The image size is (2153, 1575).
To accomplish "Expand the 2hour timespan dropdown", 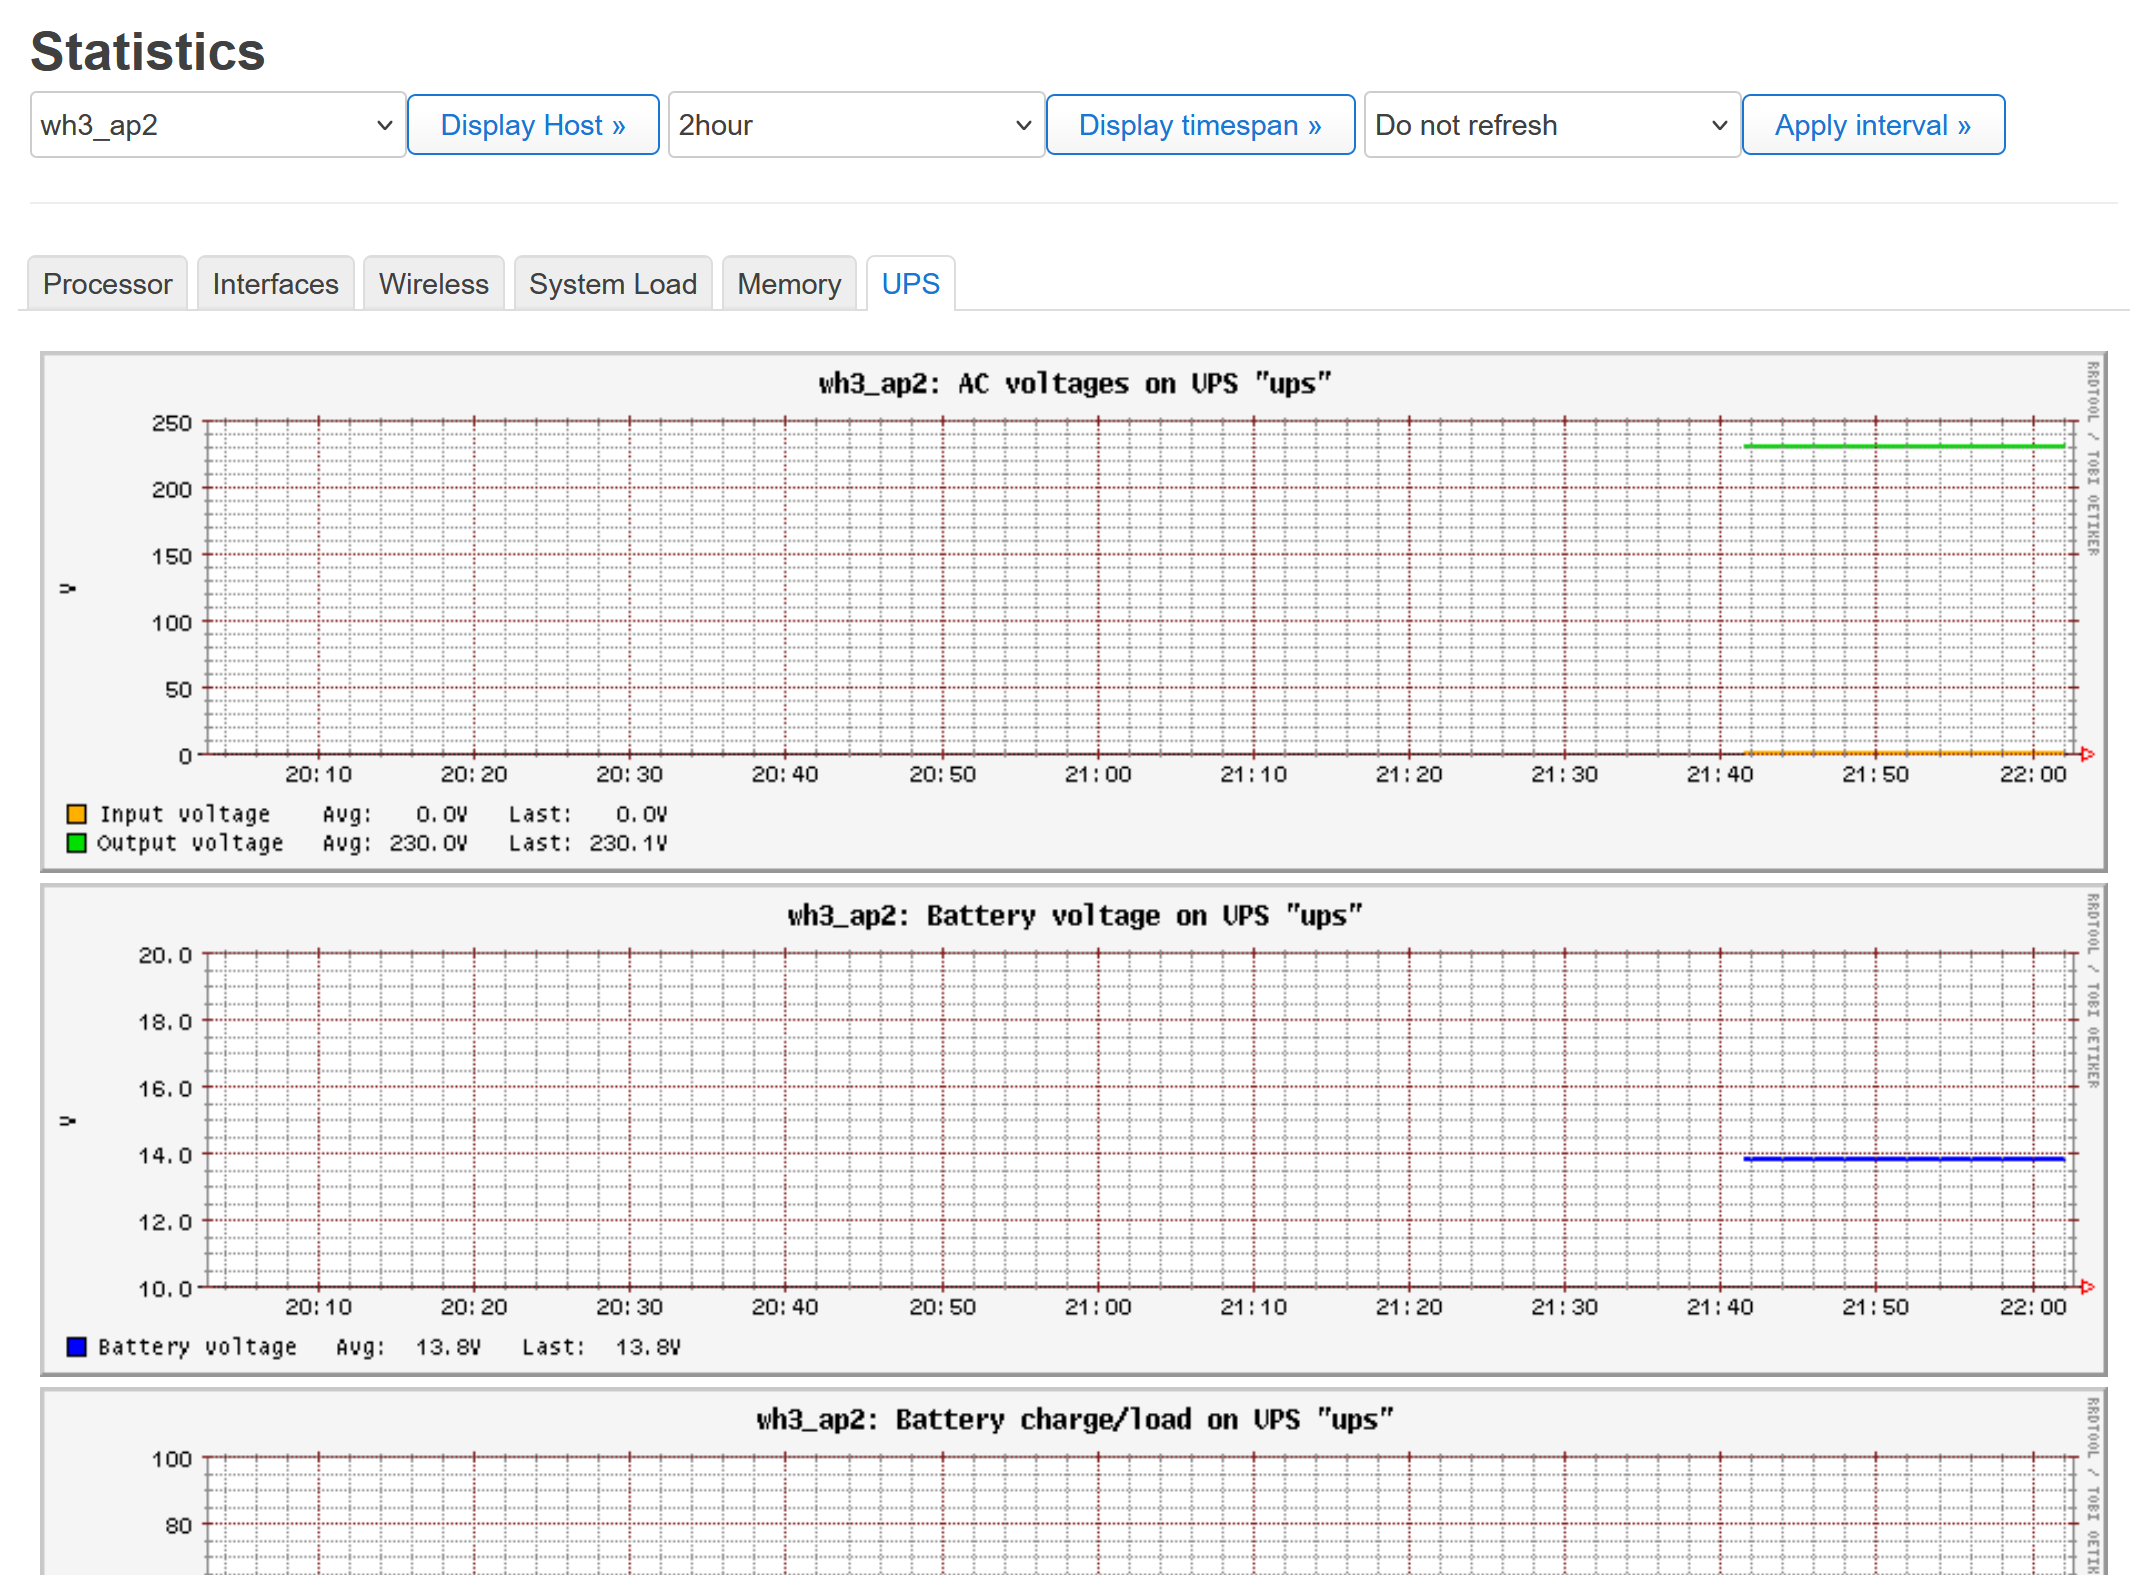I will 855,125.
